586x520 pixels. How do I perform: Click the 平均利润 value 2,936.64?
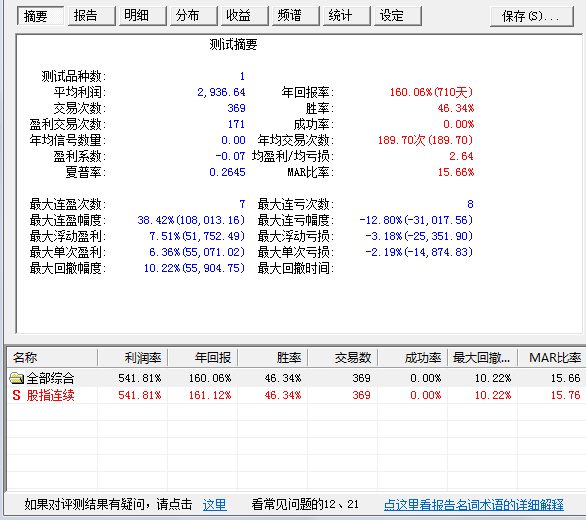[x=221, y=92]
